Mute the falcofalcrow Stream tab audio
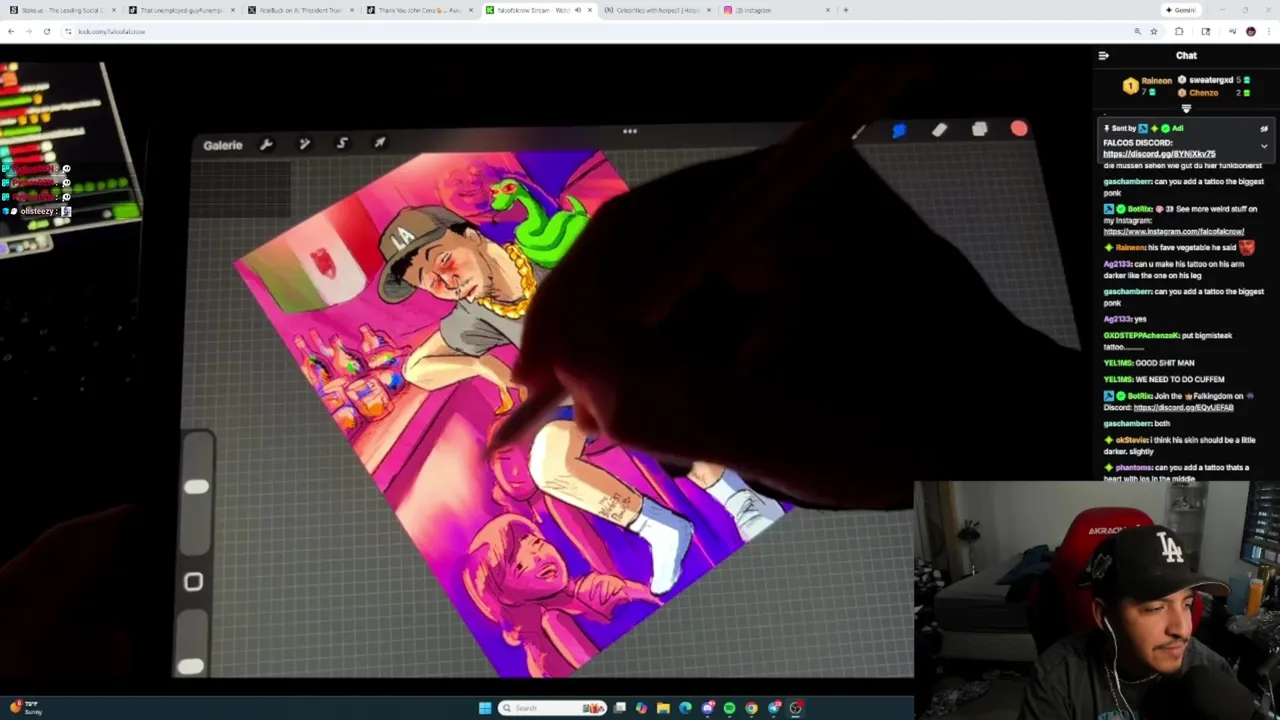This screenshot has height=720, width=1280. pyautogui.click(x=577, y=10)
